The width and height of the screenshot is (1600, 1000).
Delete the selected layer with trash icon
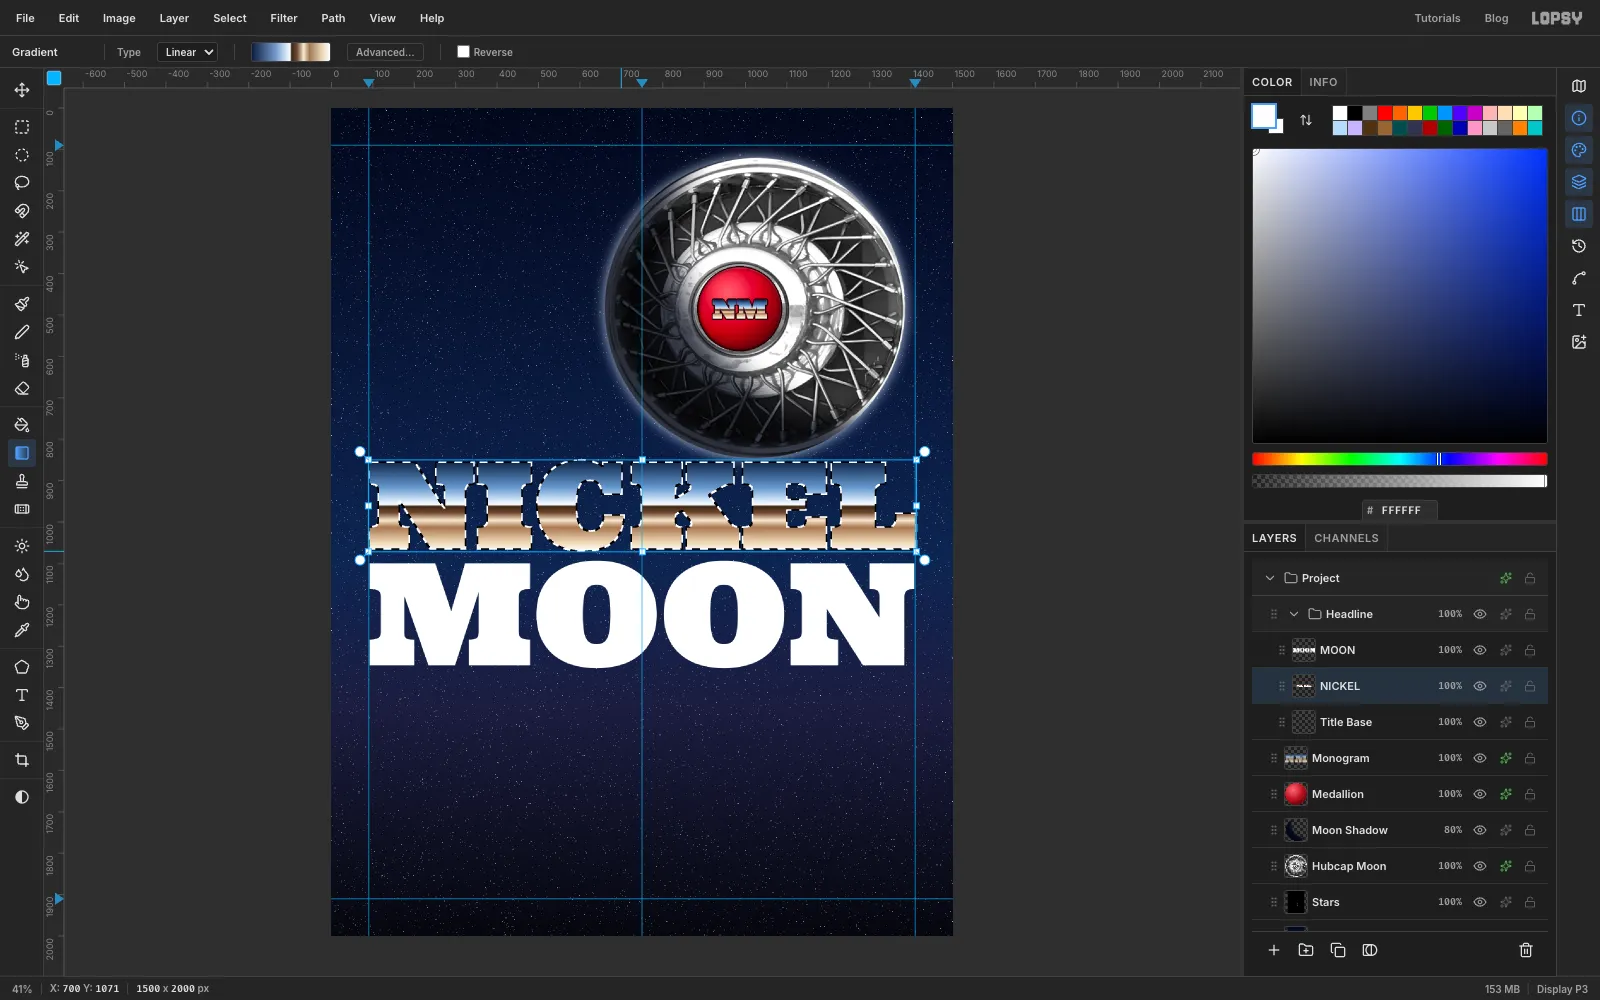pos(1526,950)
